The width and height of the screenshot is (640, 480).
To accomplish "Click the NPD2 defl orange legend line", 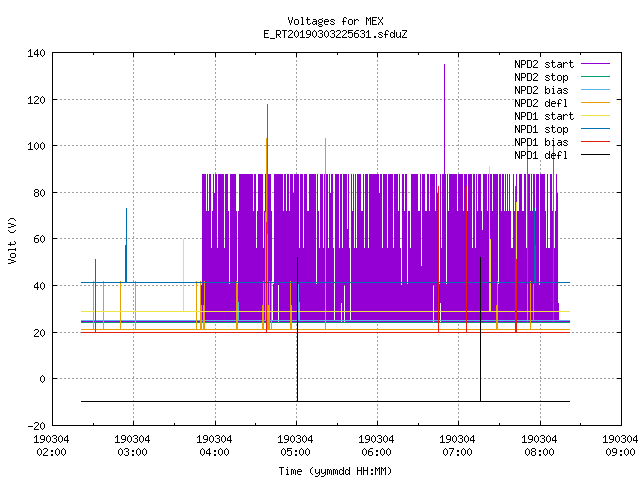I will pos(595,102).
